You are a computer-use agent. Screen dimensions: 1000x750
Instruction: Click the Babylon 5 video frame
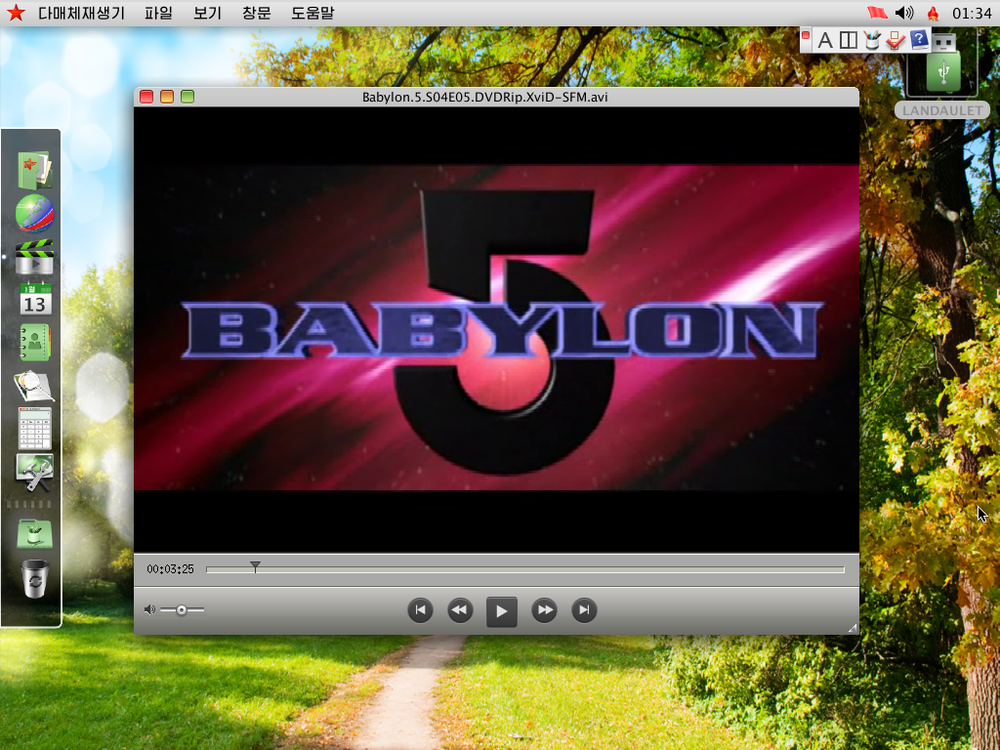coord(496,328)
